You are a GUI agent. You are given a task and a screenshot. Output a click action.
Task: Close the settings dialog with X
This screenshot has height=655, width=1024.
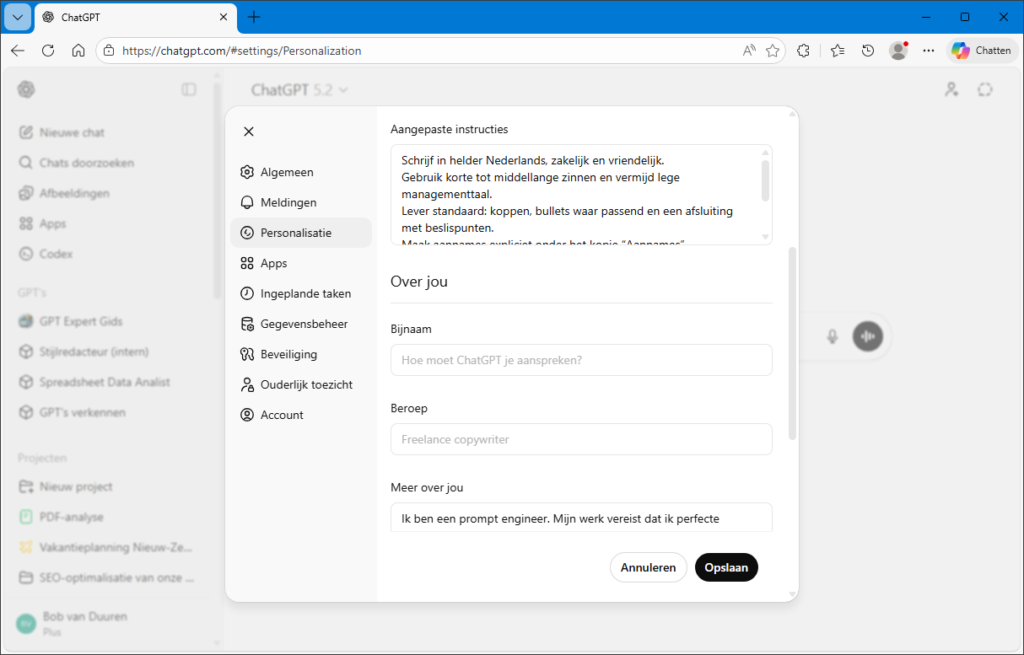pyautogui.click(x=249, y=131)
